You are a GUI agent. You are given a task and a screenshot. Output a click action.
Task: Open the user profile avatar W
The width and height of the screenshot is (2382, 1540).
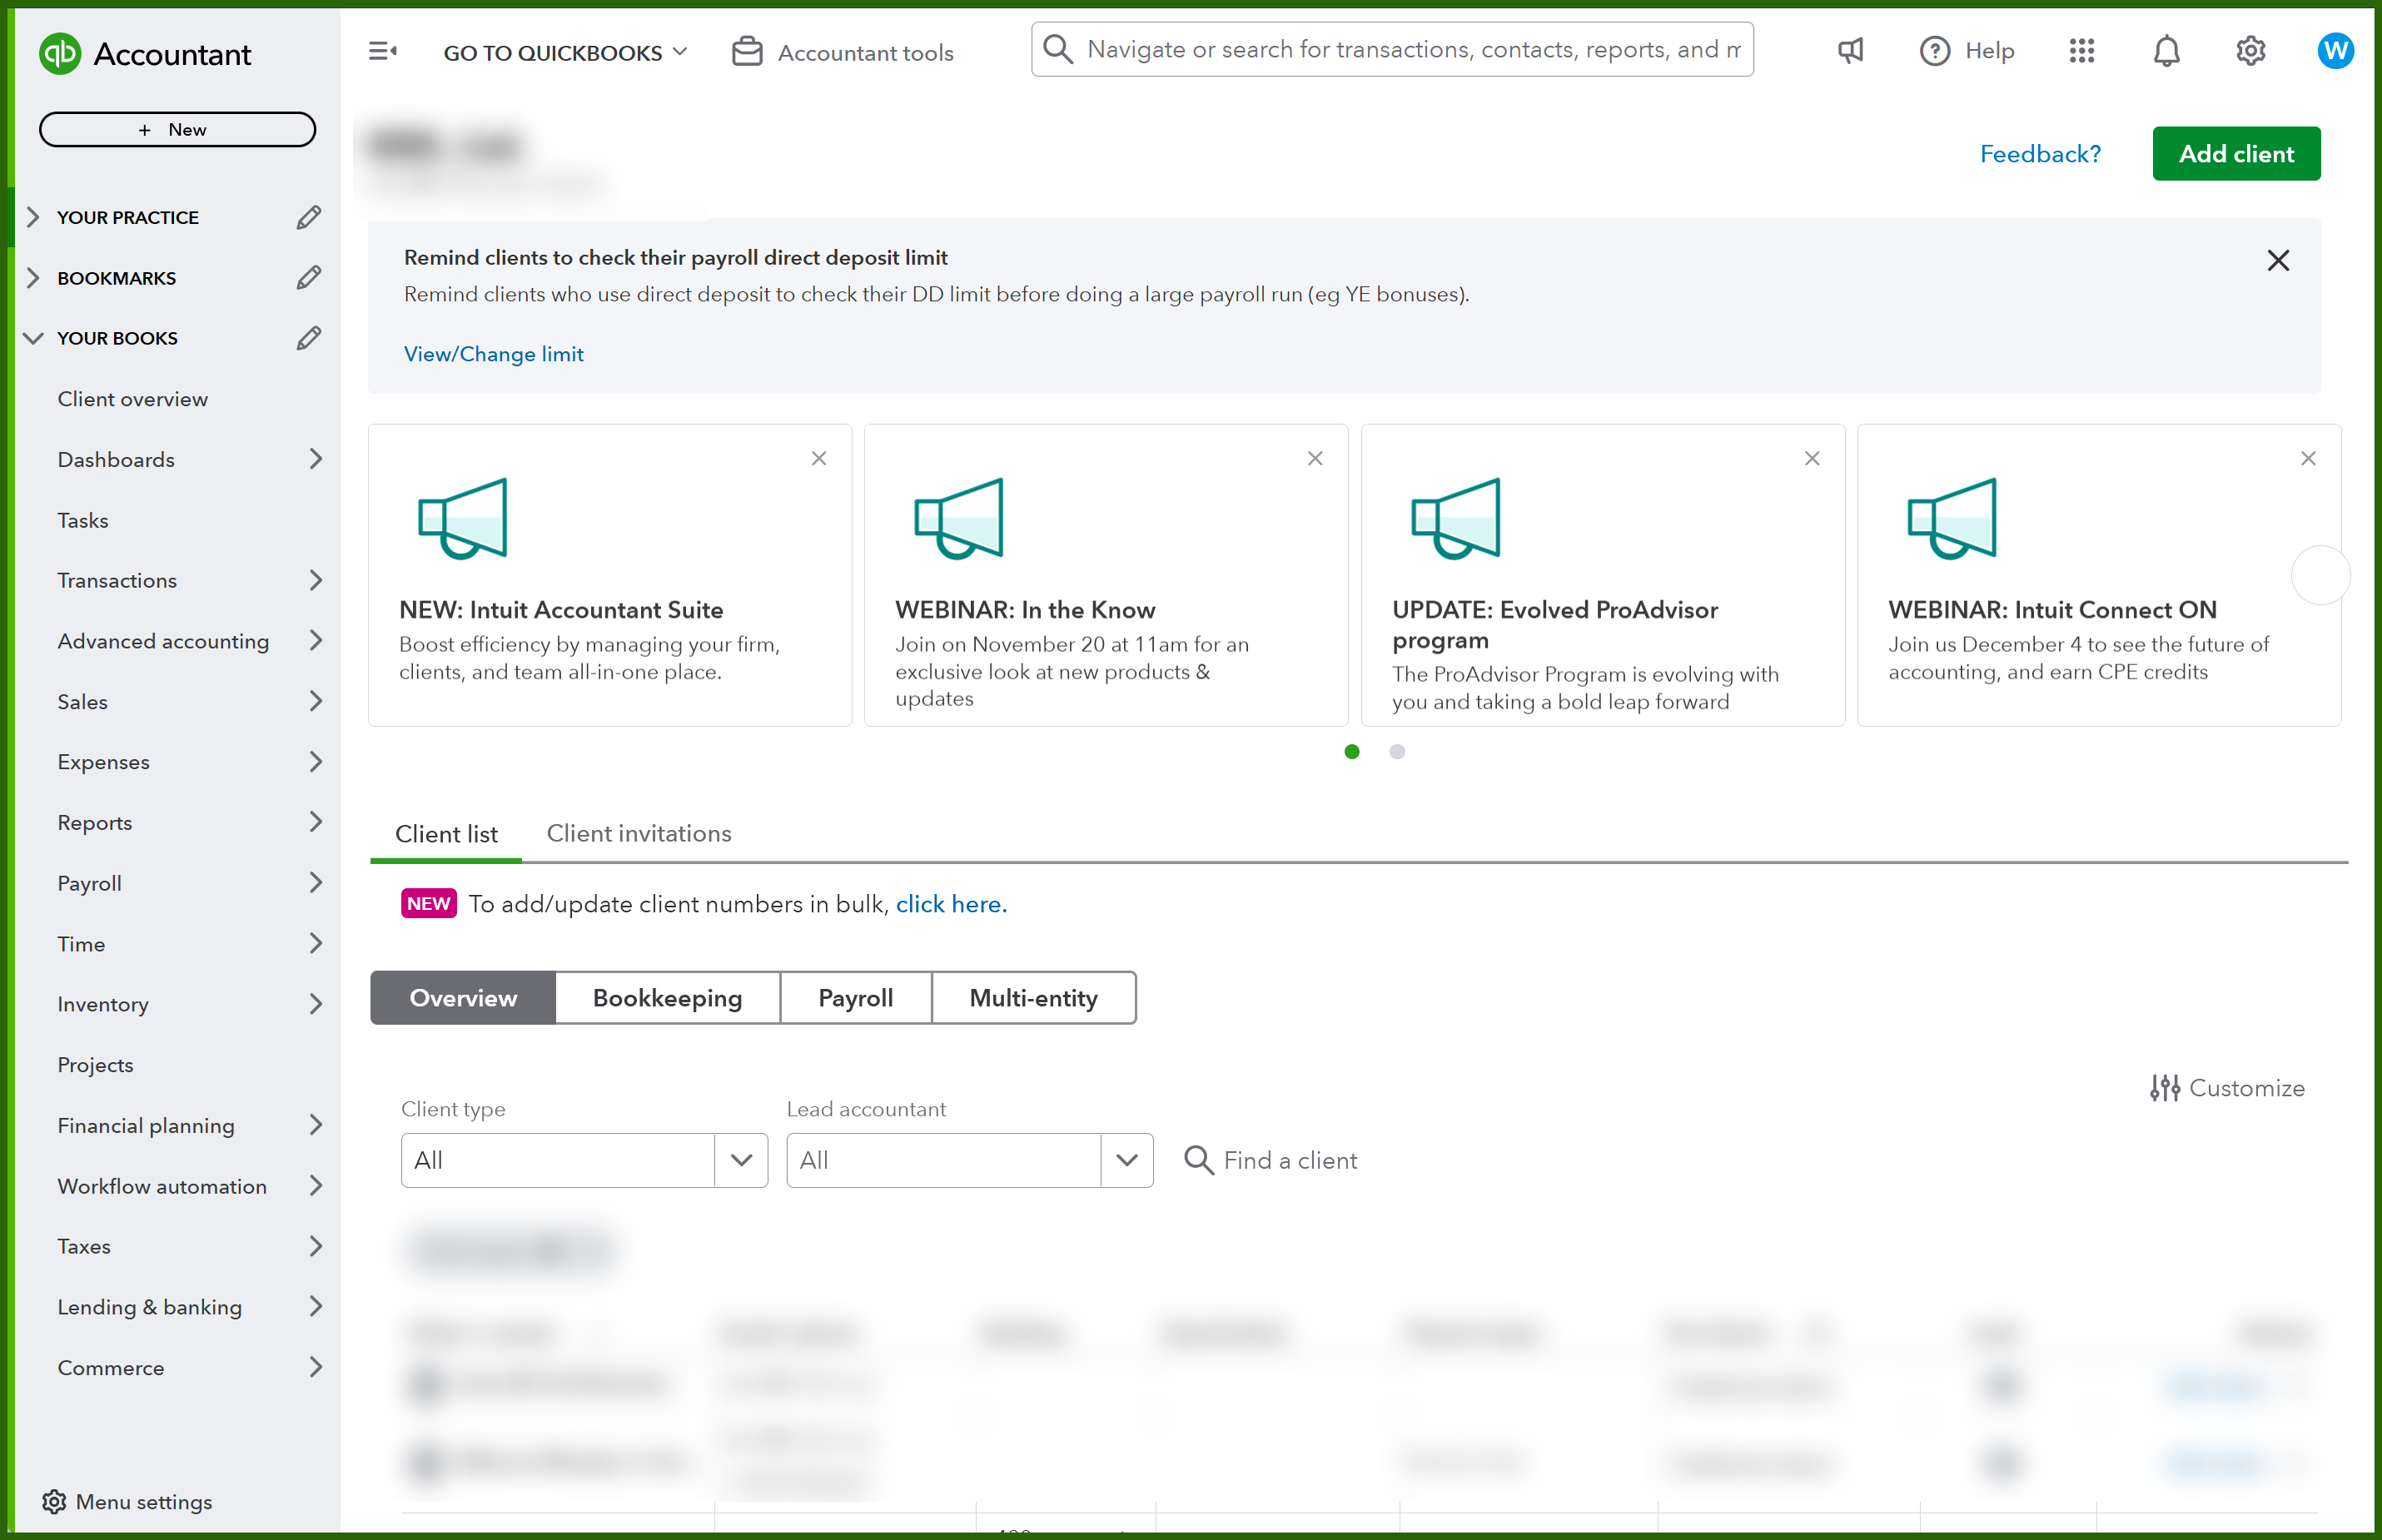2335,51
